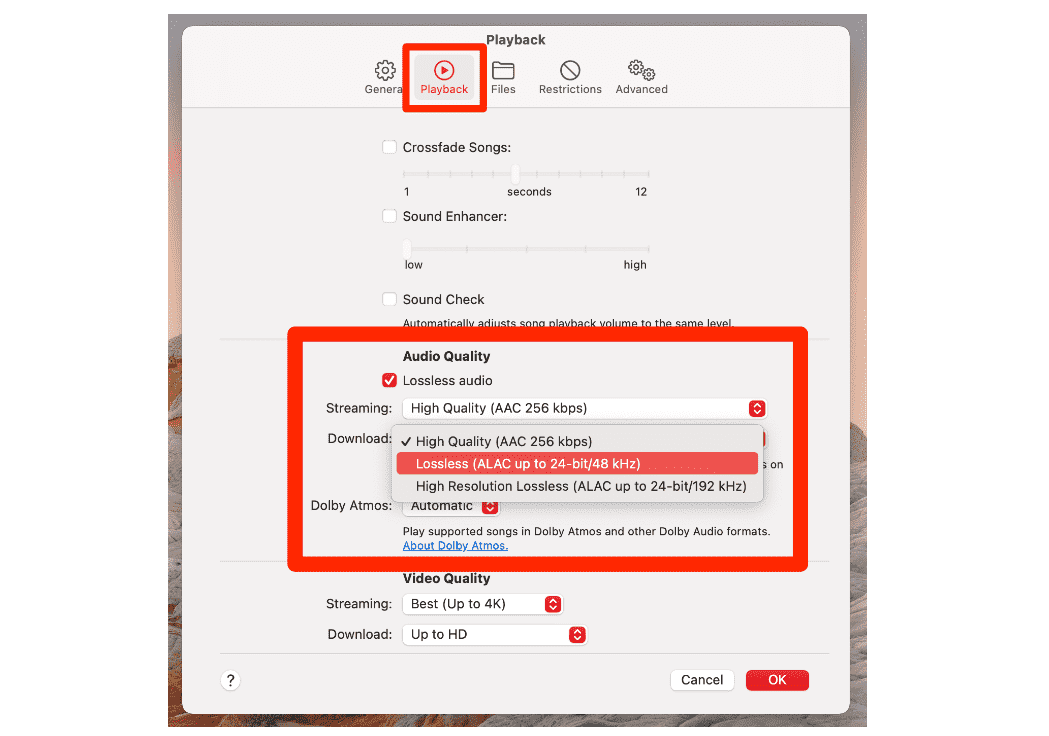Enable the Sound Check checkbox
Screen dimensions: 1049x736
(389, 299)
